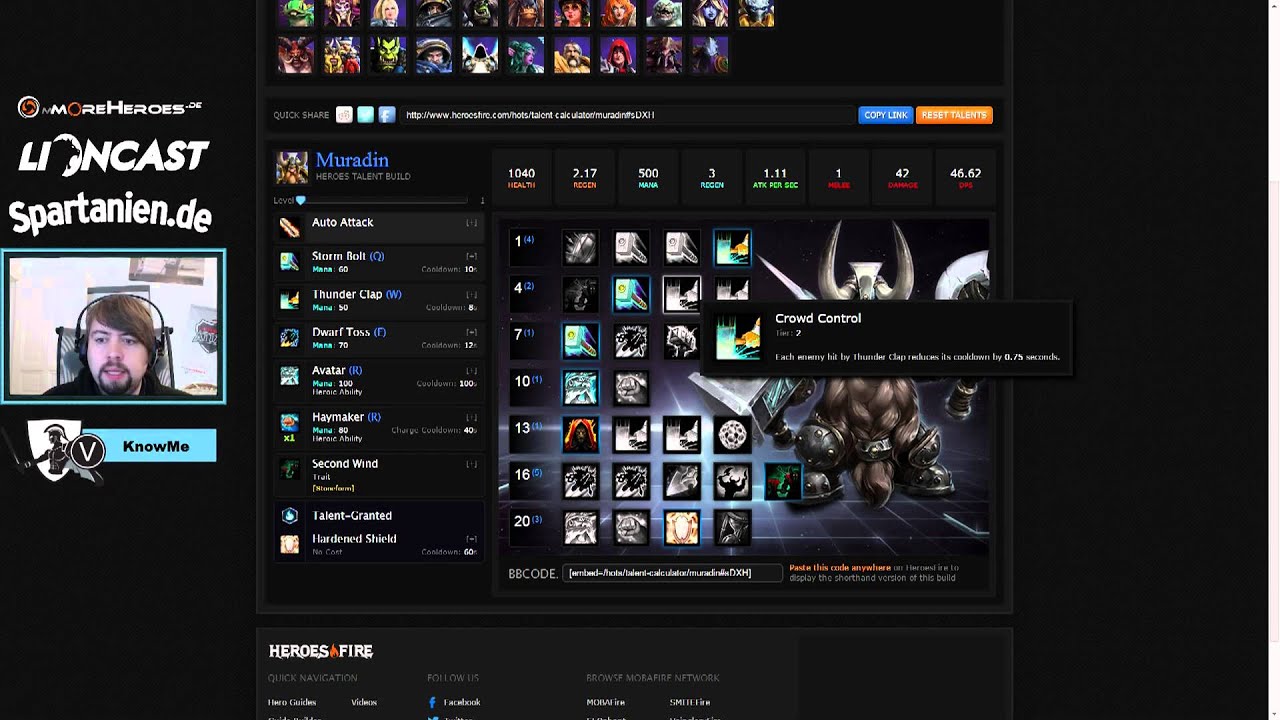Open the MOBAFire network link
The image size is (1280, 720).
tap(606, 702)
